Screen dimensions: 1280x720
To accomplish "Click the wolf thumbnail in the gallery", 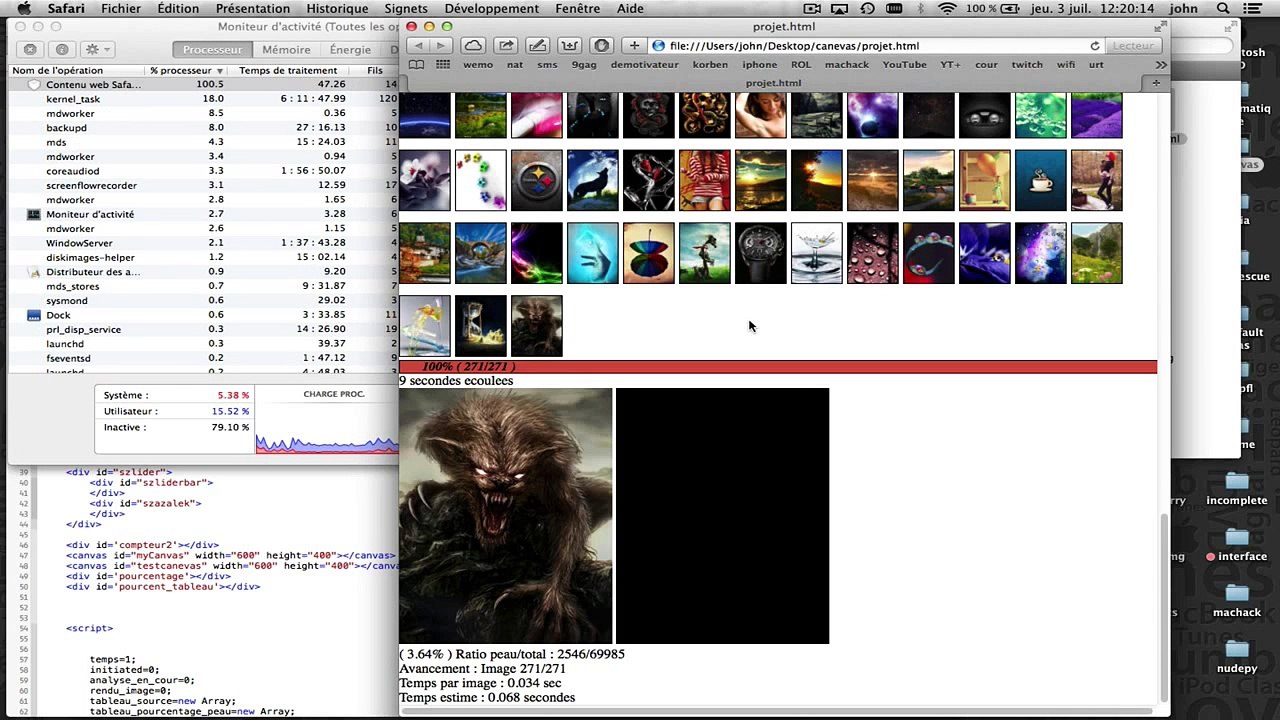I will tap(593, 181).
